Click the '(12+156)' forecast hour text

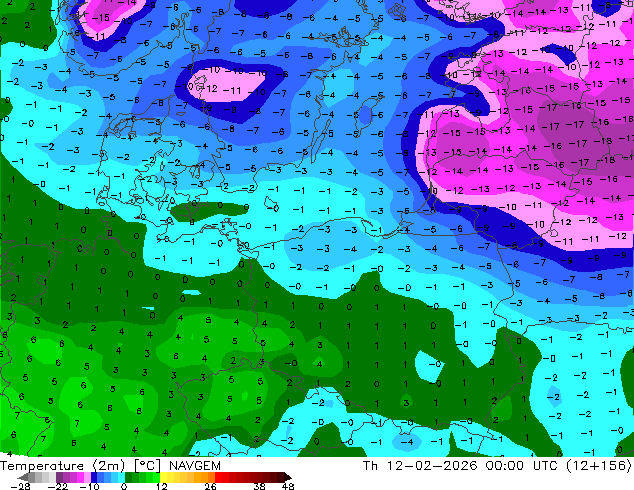point(599,466)
